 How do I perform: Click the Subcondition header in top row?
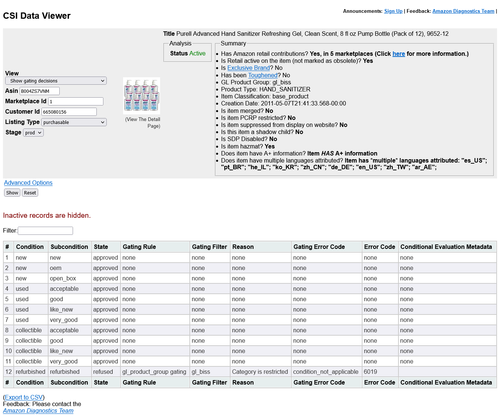click(69, 247)
